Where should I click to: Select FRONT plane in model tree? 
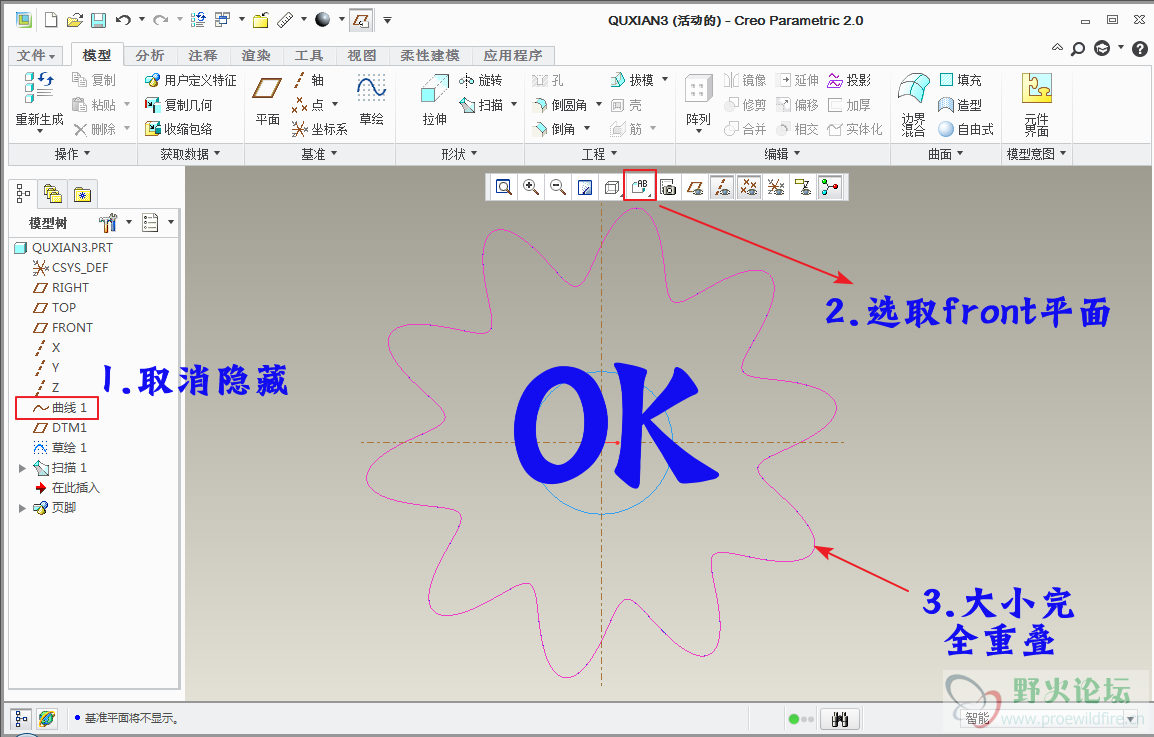(63, 328)
